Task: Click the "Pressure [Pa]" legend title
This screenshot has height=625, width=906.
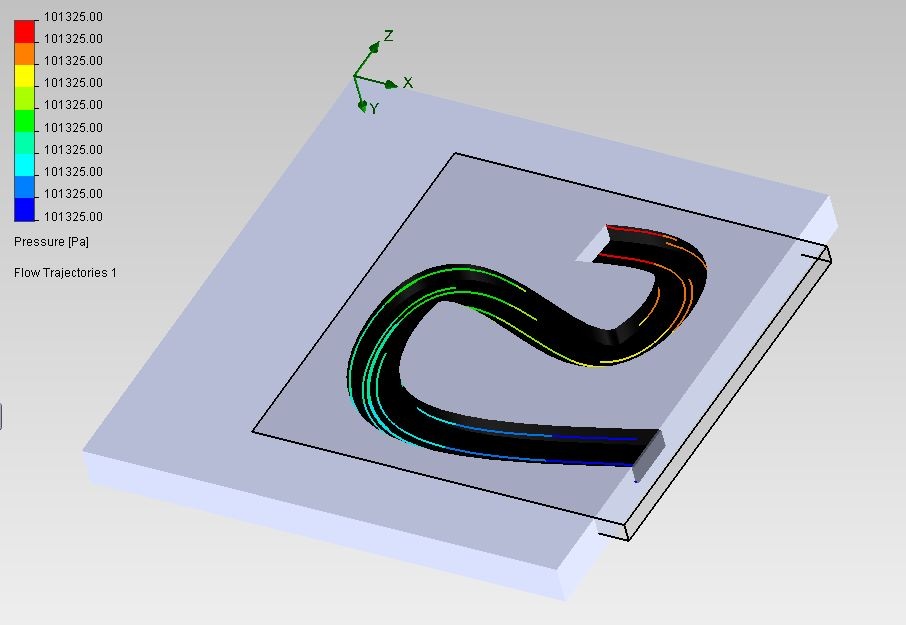Action: (x=51, y=242)
